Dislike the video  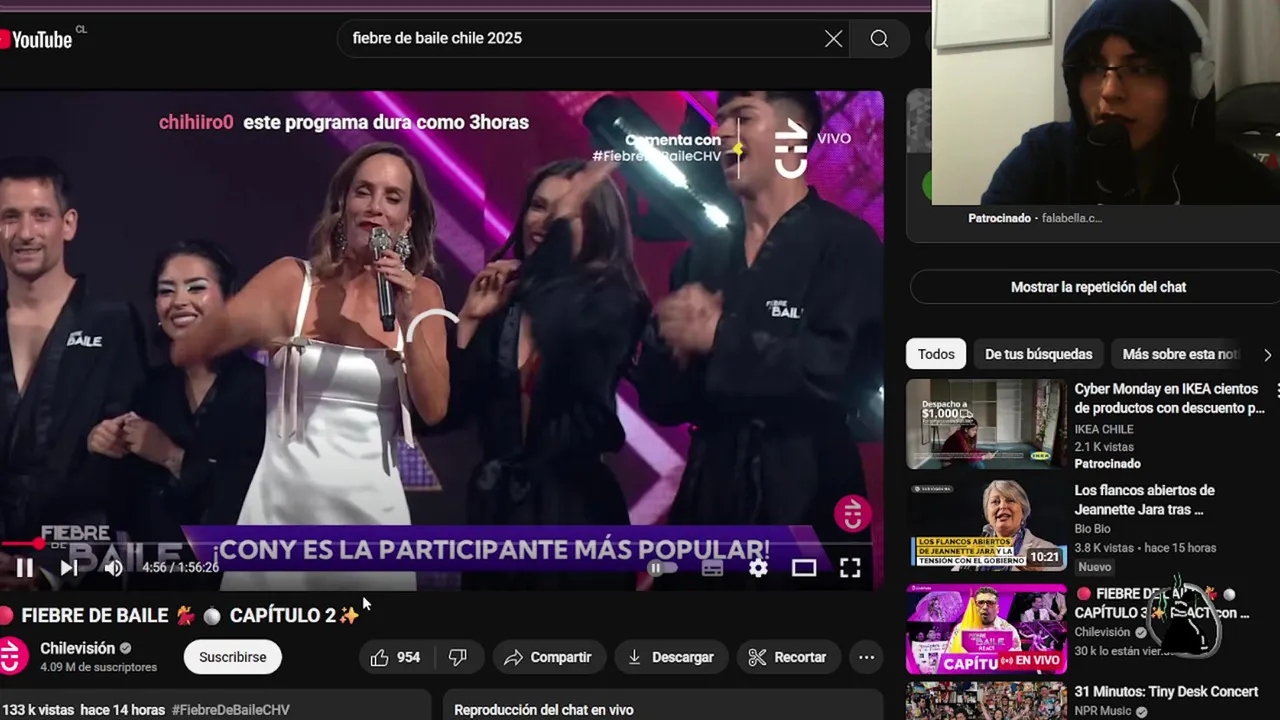tap(458, 657)
